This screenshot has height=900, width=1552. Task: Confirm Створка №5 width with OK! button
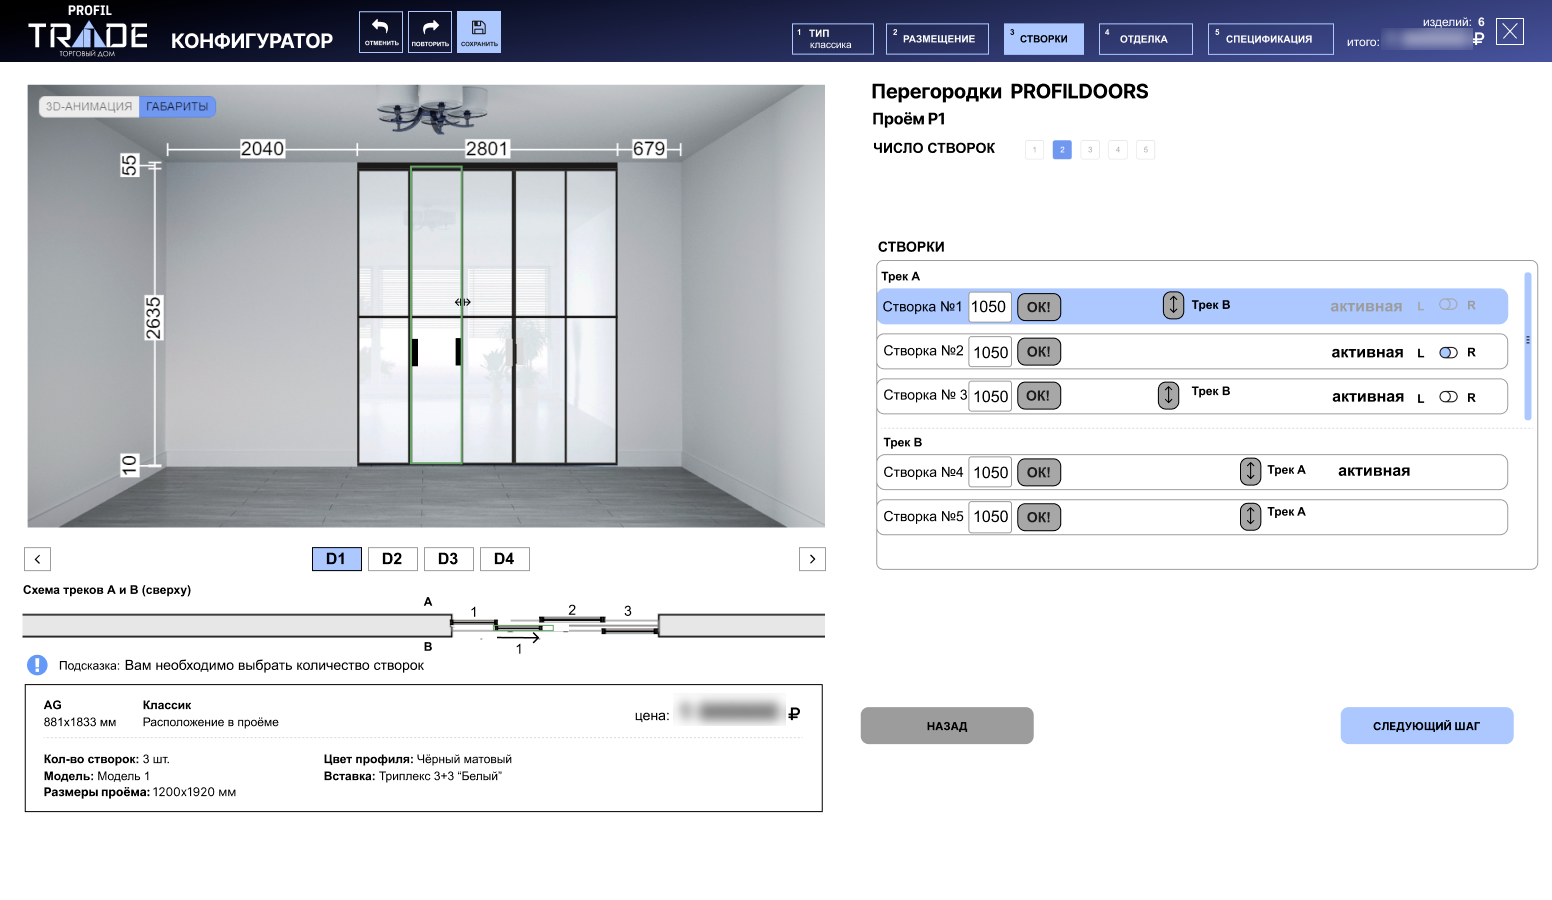click(1039, 517)
